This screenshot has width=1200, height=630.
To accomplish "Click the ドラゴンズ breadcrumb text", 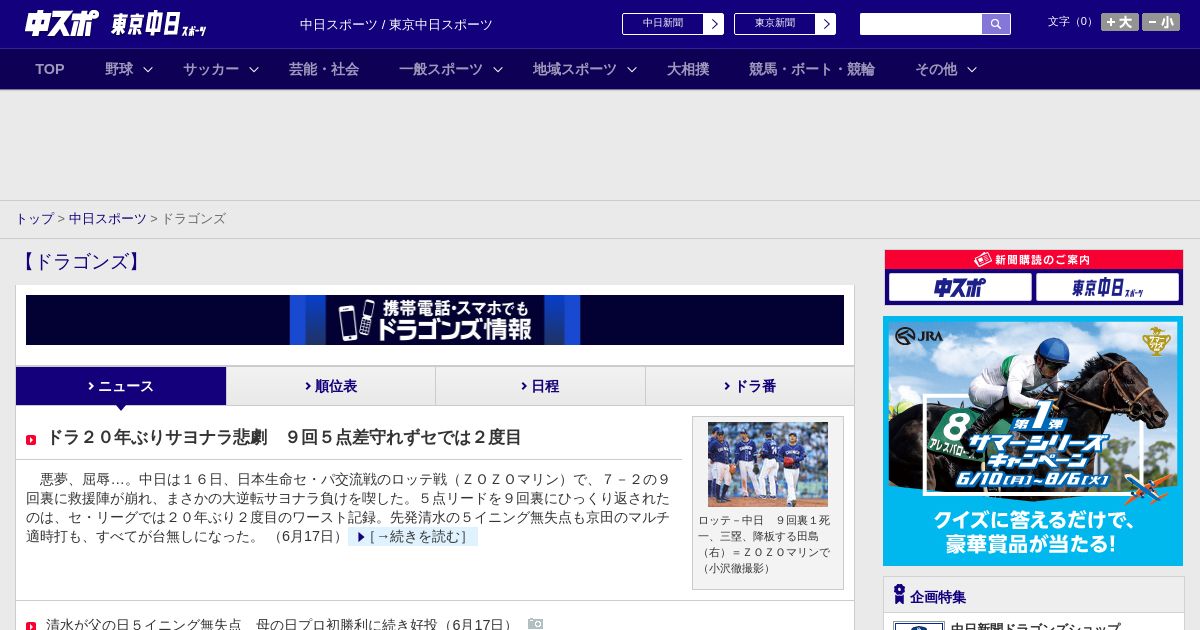I will [193, 218].
